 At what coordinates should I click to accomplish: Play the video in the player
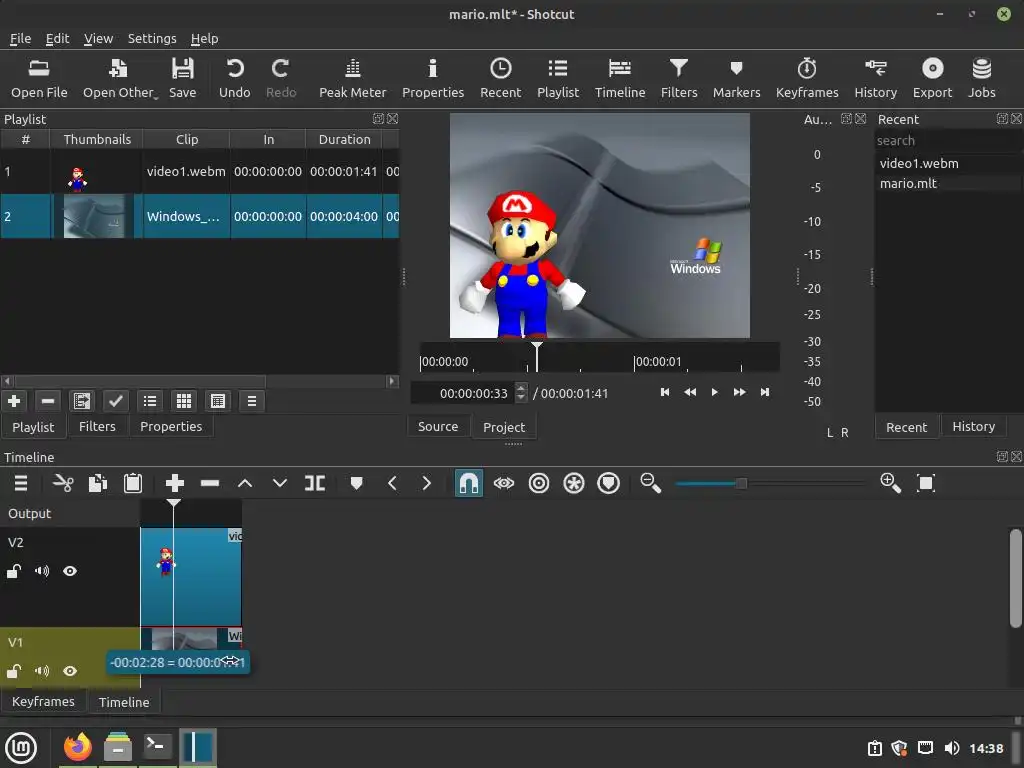pyautogui.click(x=714, y=392)
